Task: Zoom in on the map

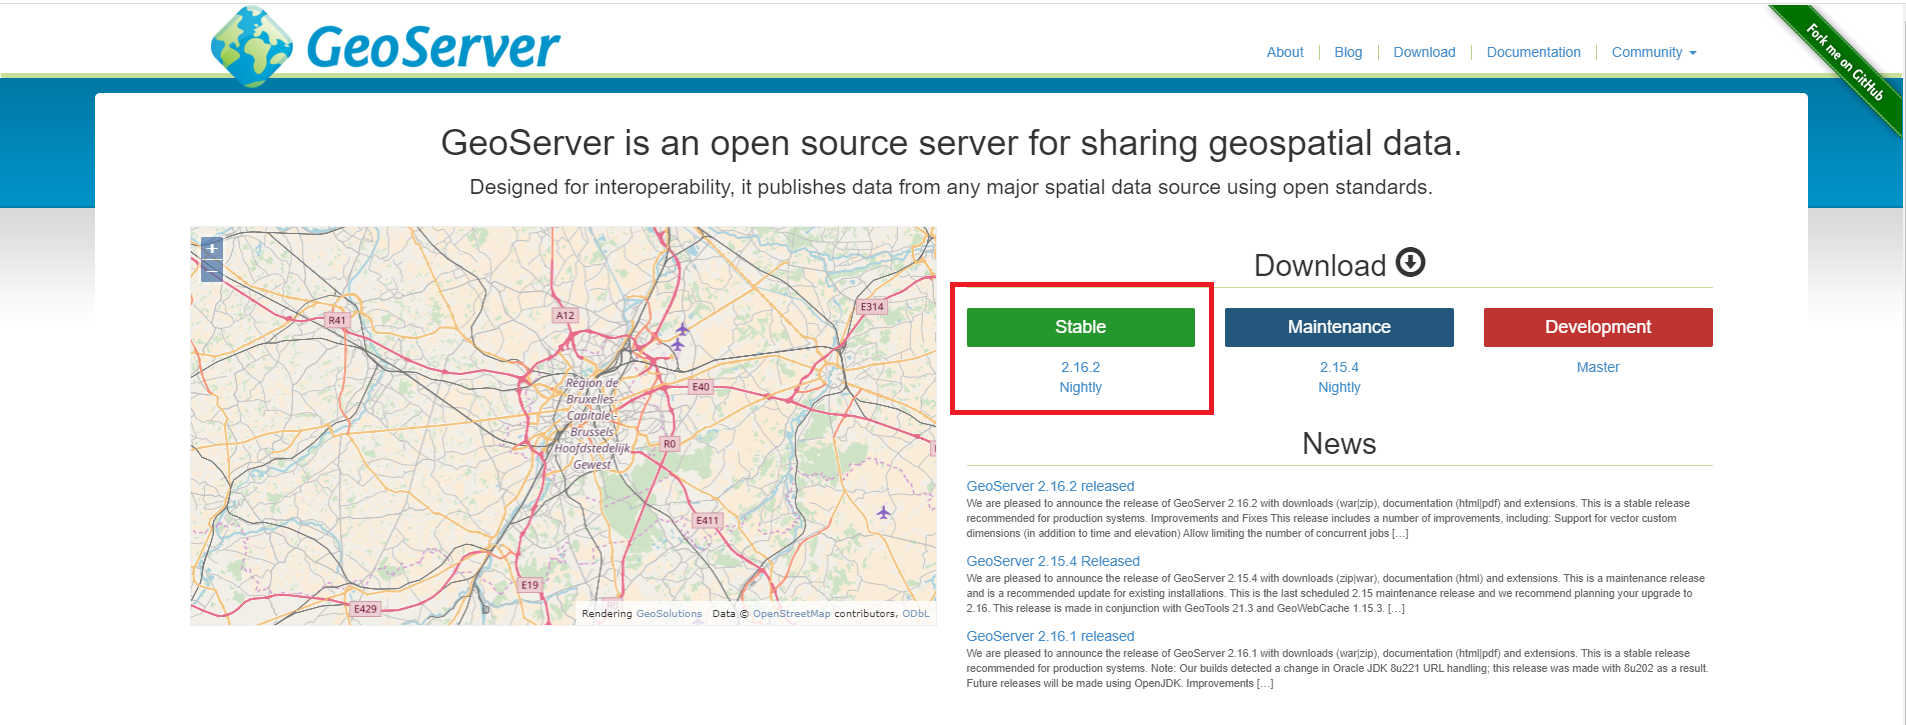Action: pyautogui.click(x=212, y=248)
